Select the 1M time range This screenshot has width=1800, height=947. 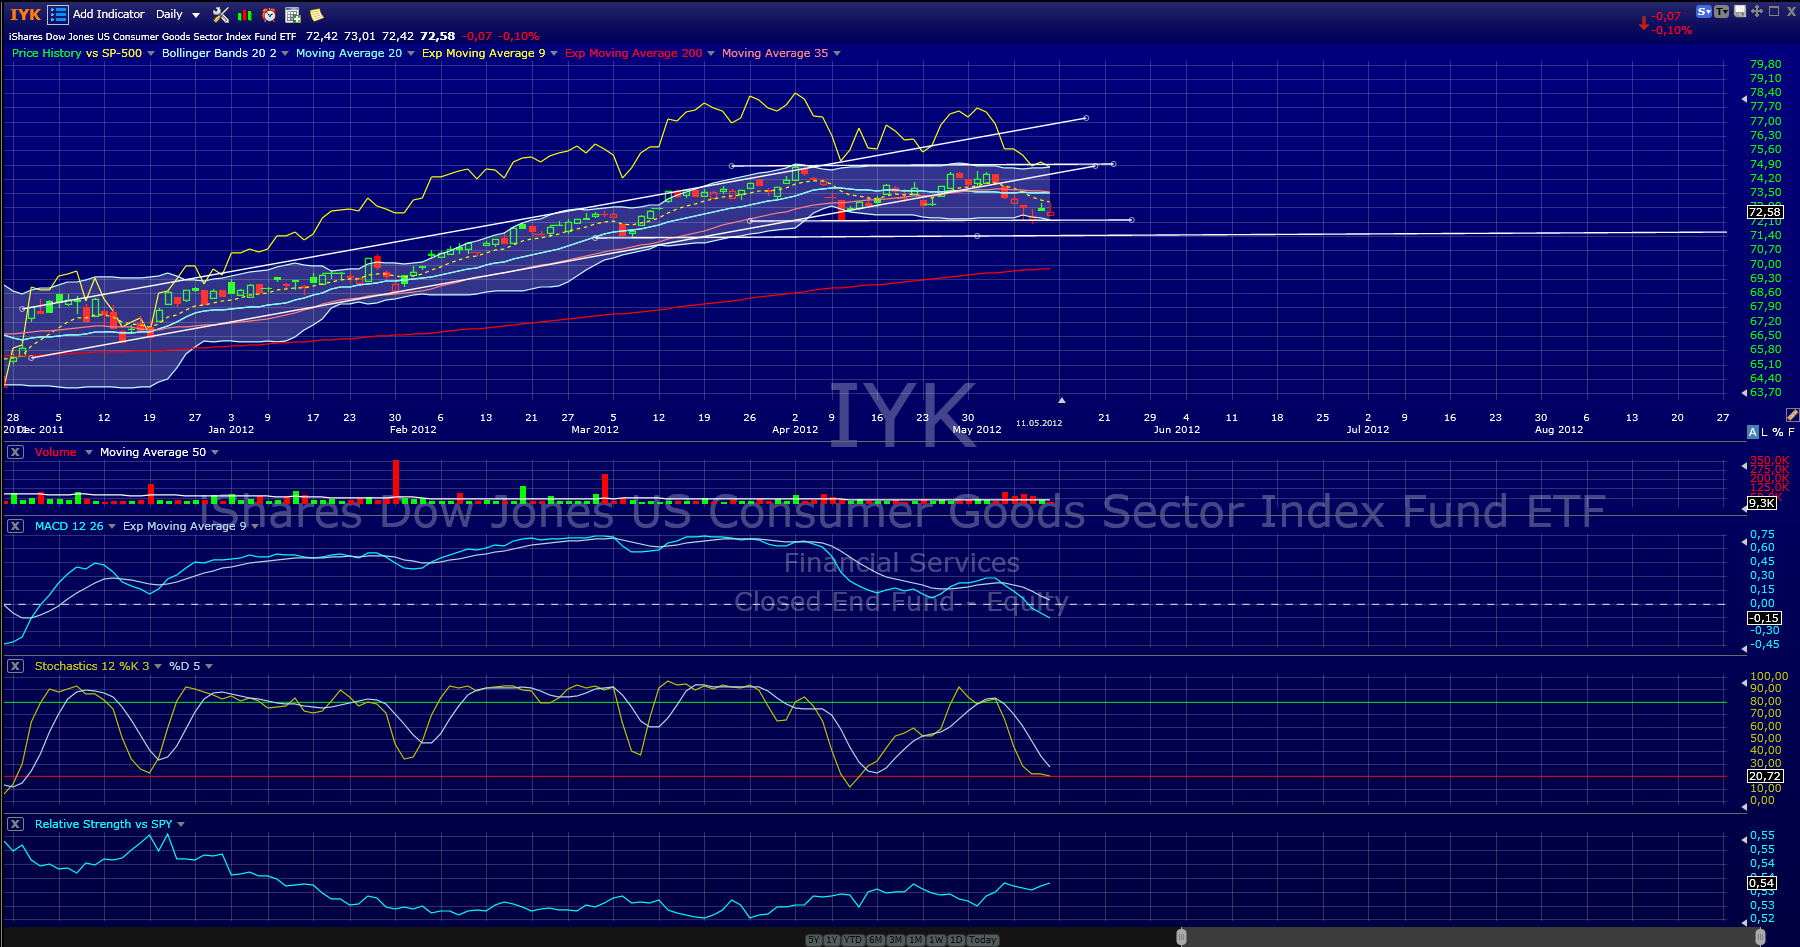click(916, 940)
